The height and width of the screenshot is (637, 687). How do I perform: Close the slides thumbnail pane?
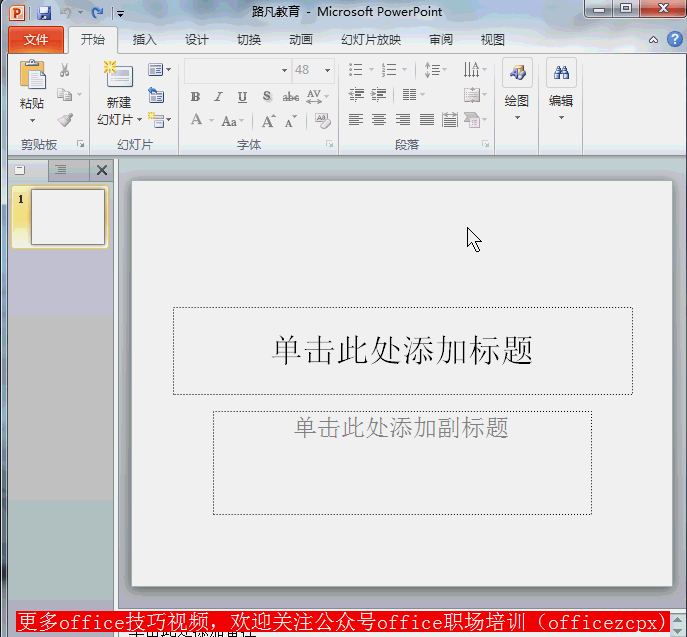pyautogui.click(x=101, y=171)
